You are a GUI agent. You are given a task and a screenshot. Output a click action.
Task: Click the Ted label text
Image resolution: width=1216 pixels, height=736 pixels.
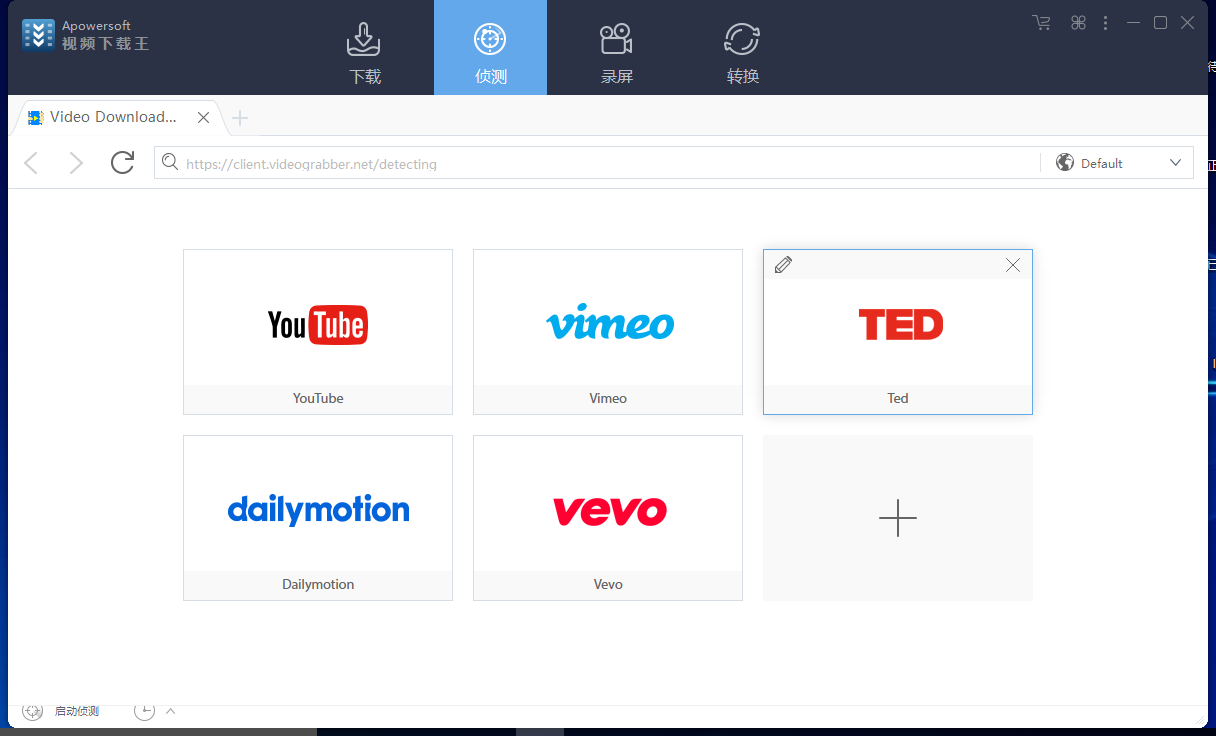pyautogui.click(x=898, y=398)
